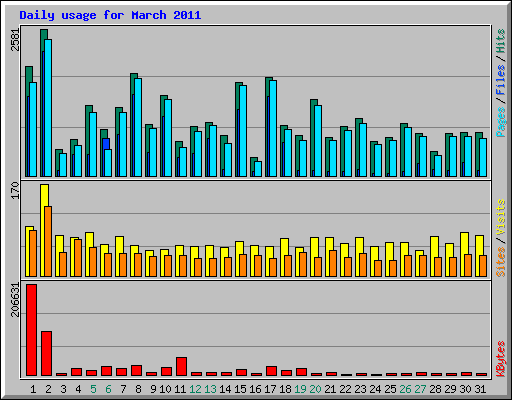Click the cyan files bar for day 17
The width and height of the screenshot is (512, 400).
[x=273, y=128]
